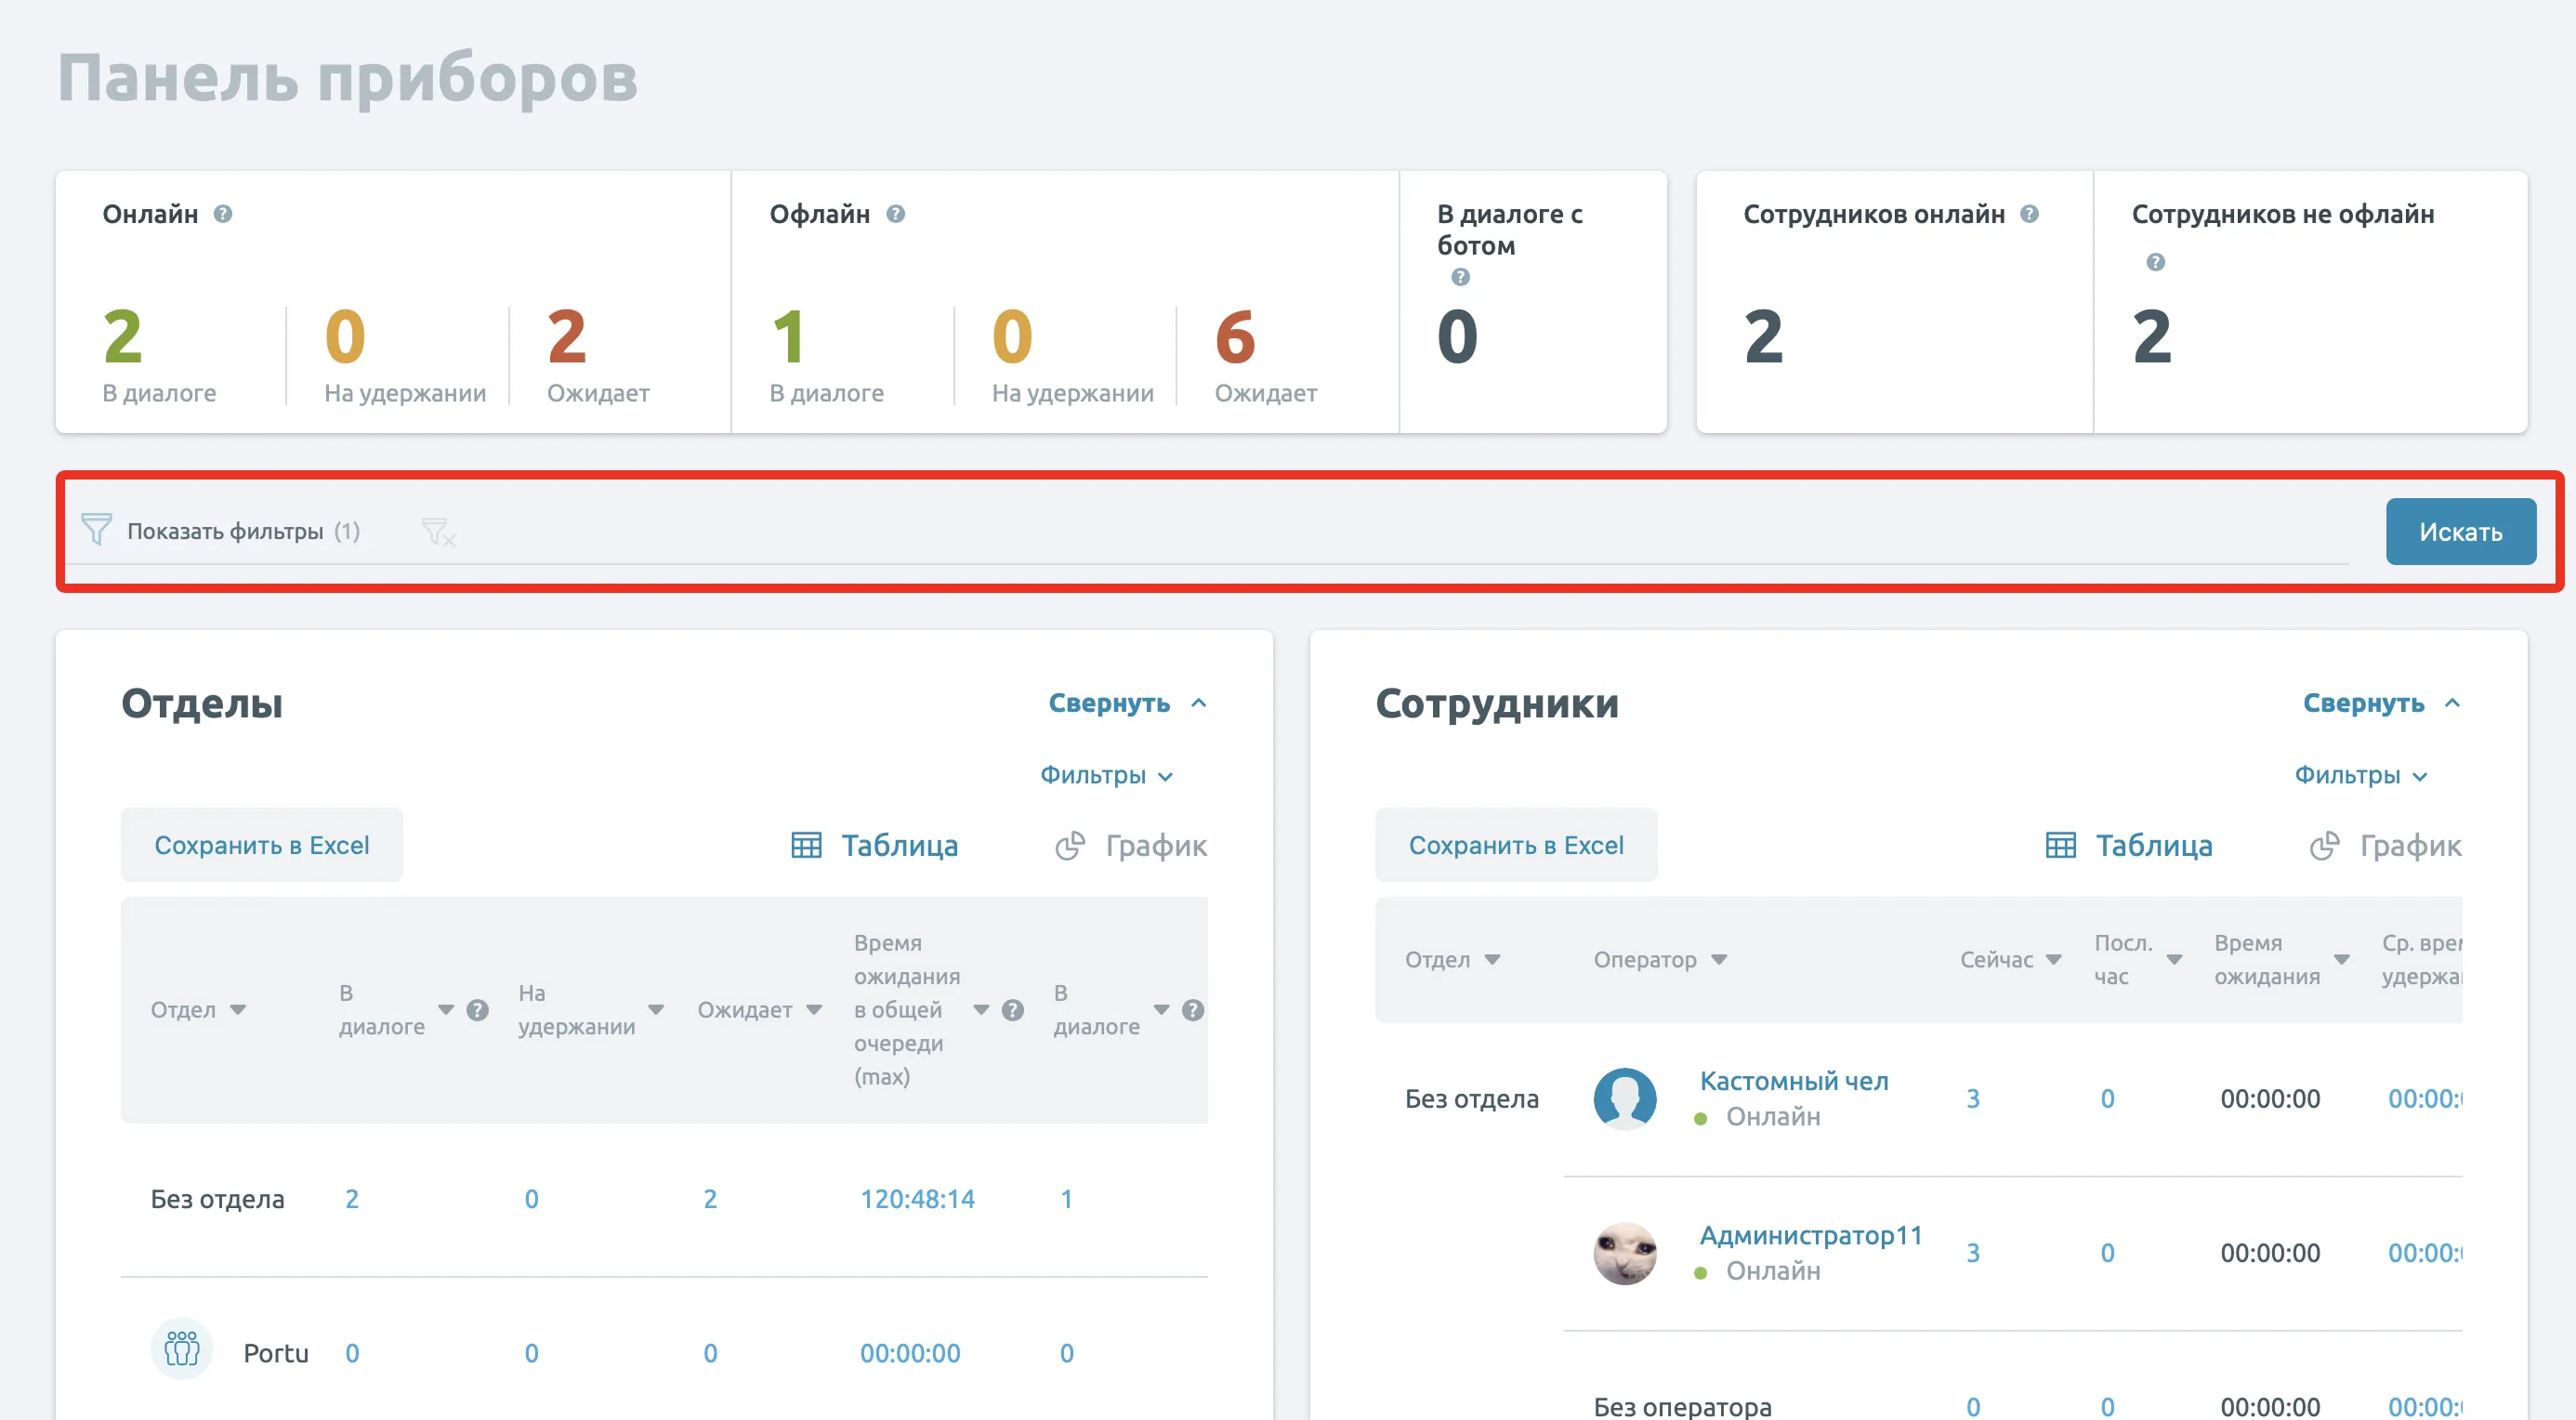
Task: Click the Portu department group icon
Action: pyautogui.click(x=181, y=1349)
